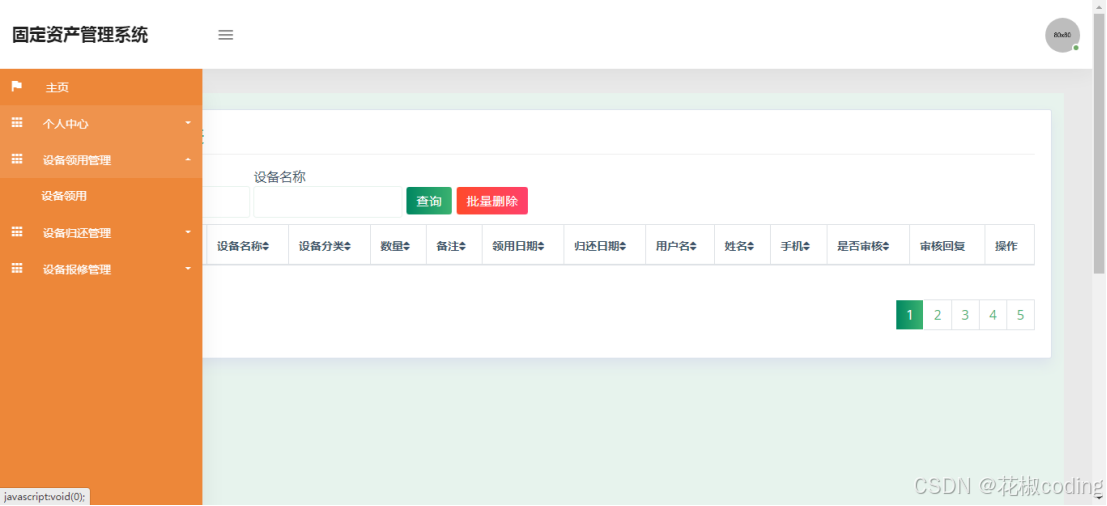Viewport: 1107px width, 506px height.
Task: Expand 设备归还管理 dropdown arrow
Action: click(x=188, y=231)
